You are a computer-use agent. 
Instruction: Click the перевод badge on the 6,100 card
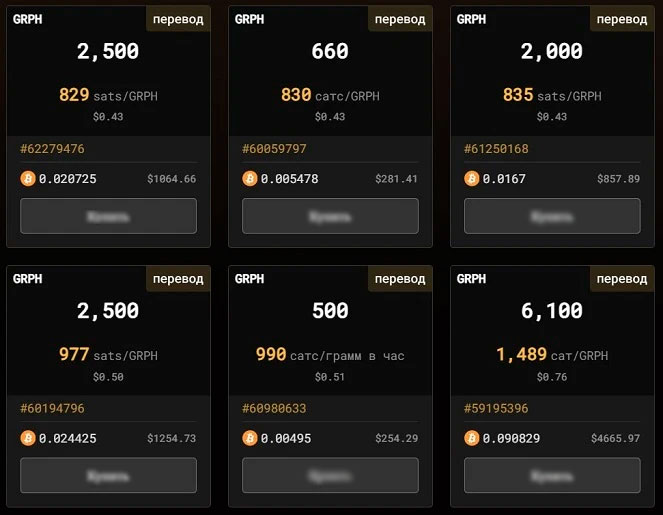pyautogui.click(x=622, y=279)
